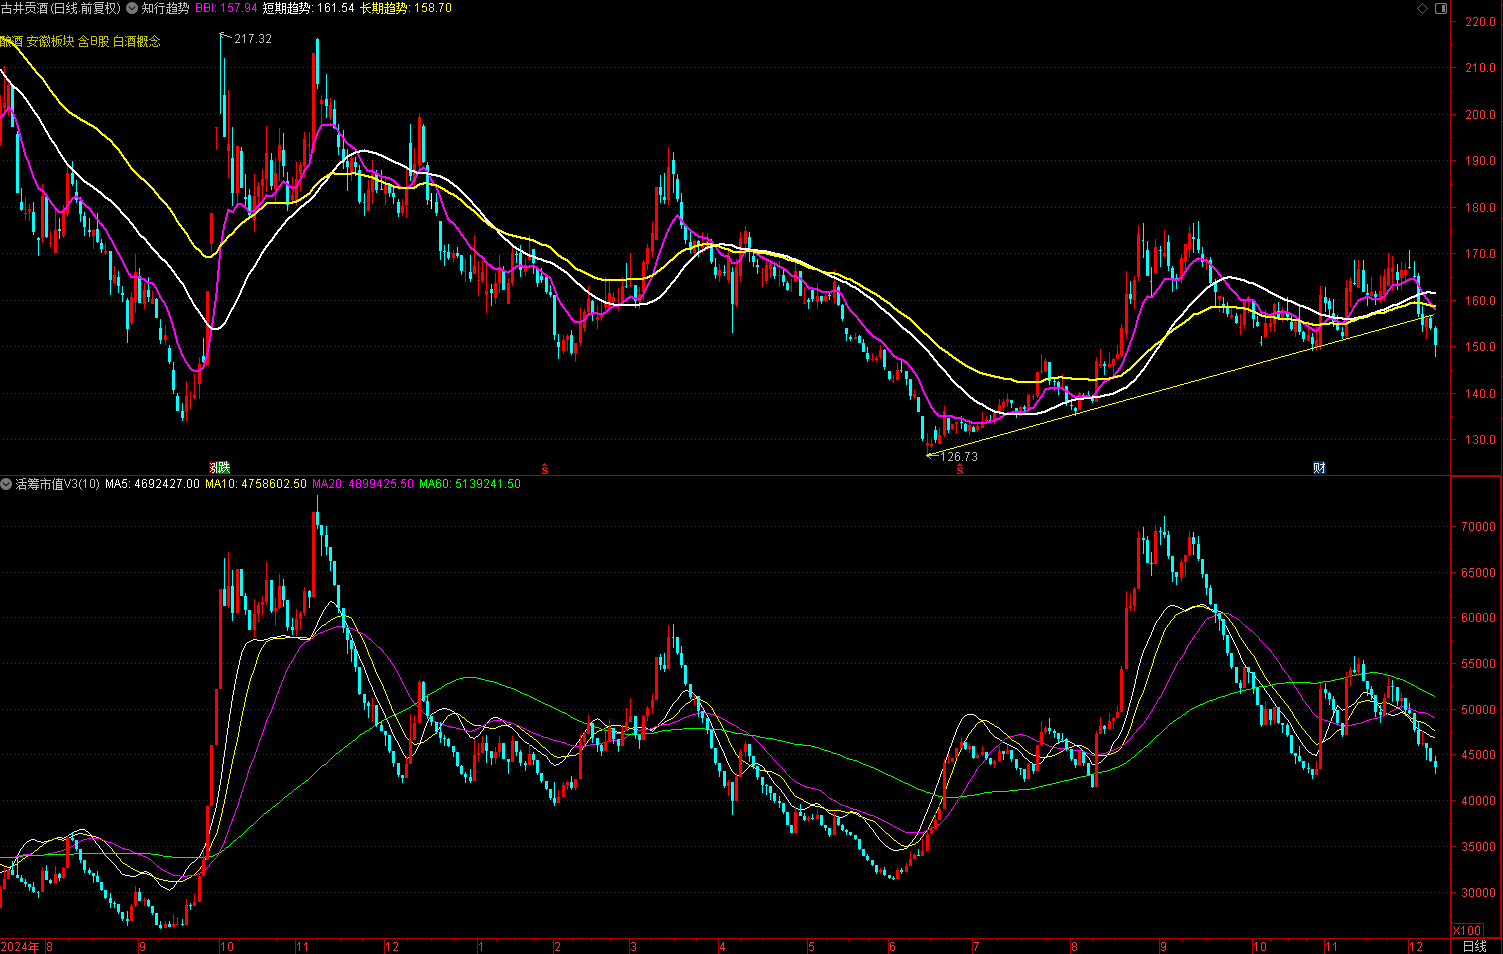Click the MA60 legend in lower panel
1503x954 pixels.
469,484
